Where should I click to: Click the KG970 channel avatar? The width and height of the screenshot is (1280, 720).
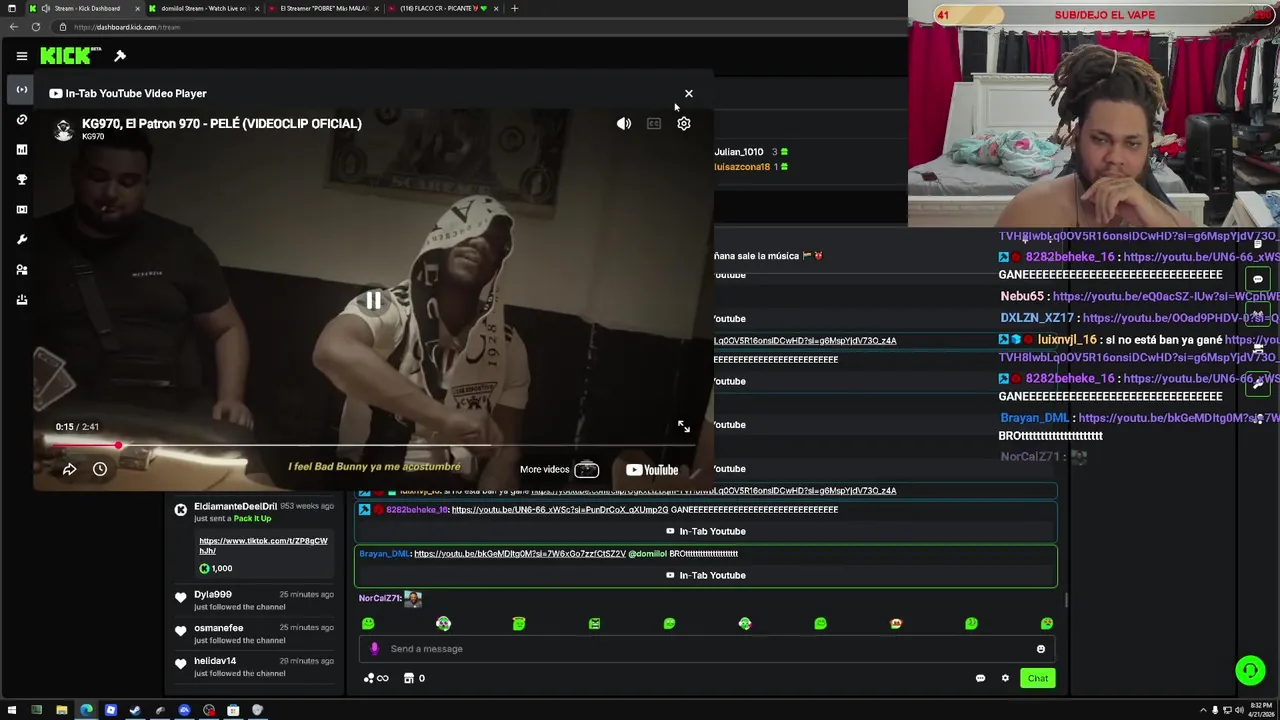[x=64, y=129]
